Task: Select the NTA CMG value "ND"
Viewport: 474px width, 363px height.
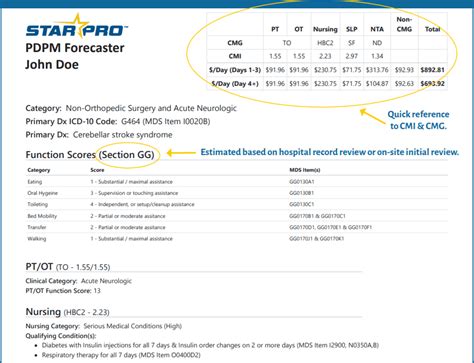Action: pyautogui.click(x=377, y=43)
